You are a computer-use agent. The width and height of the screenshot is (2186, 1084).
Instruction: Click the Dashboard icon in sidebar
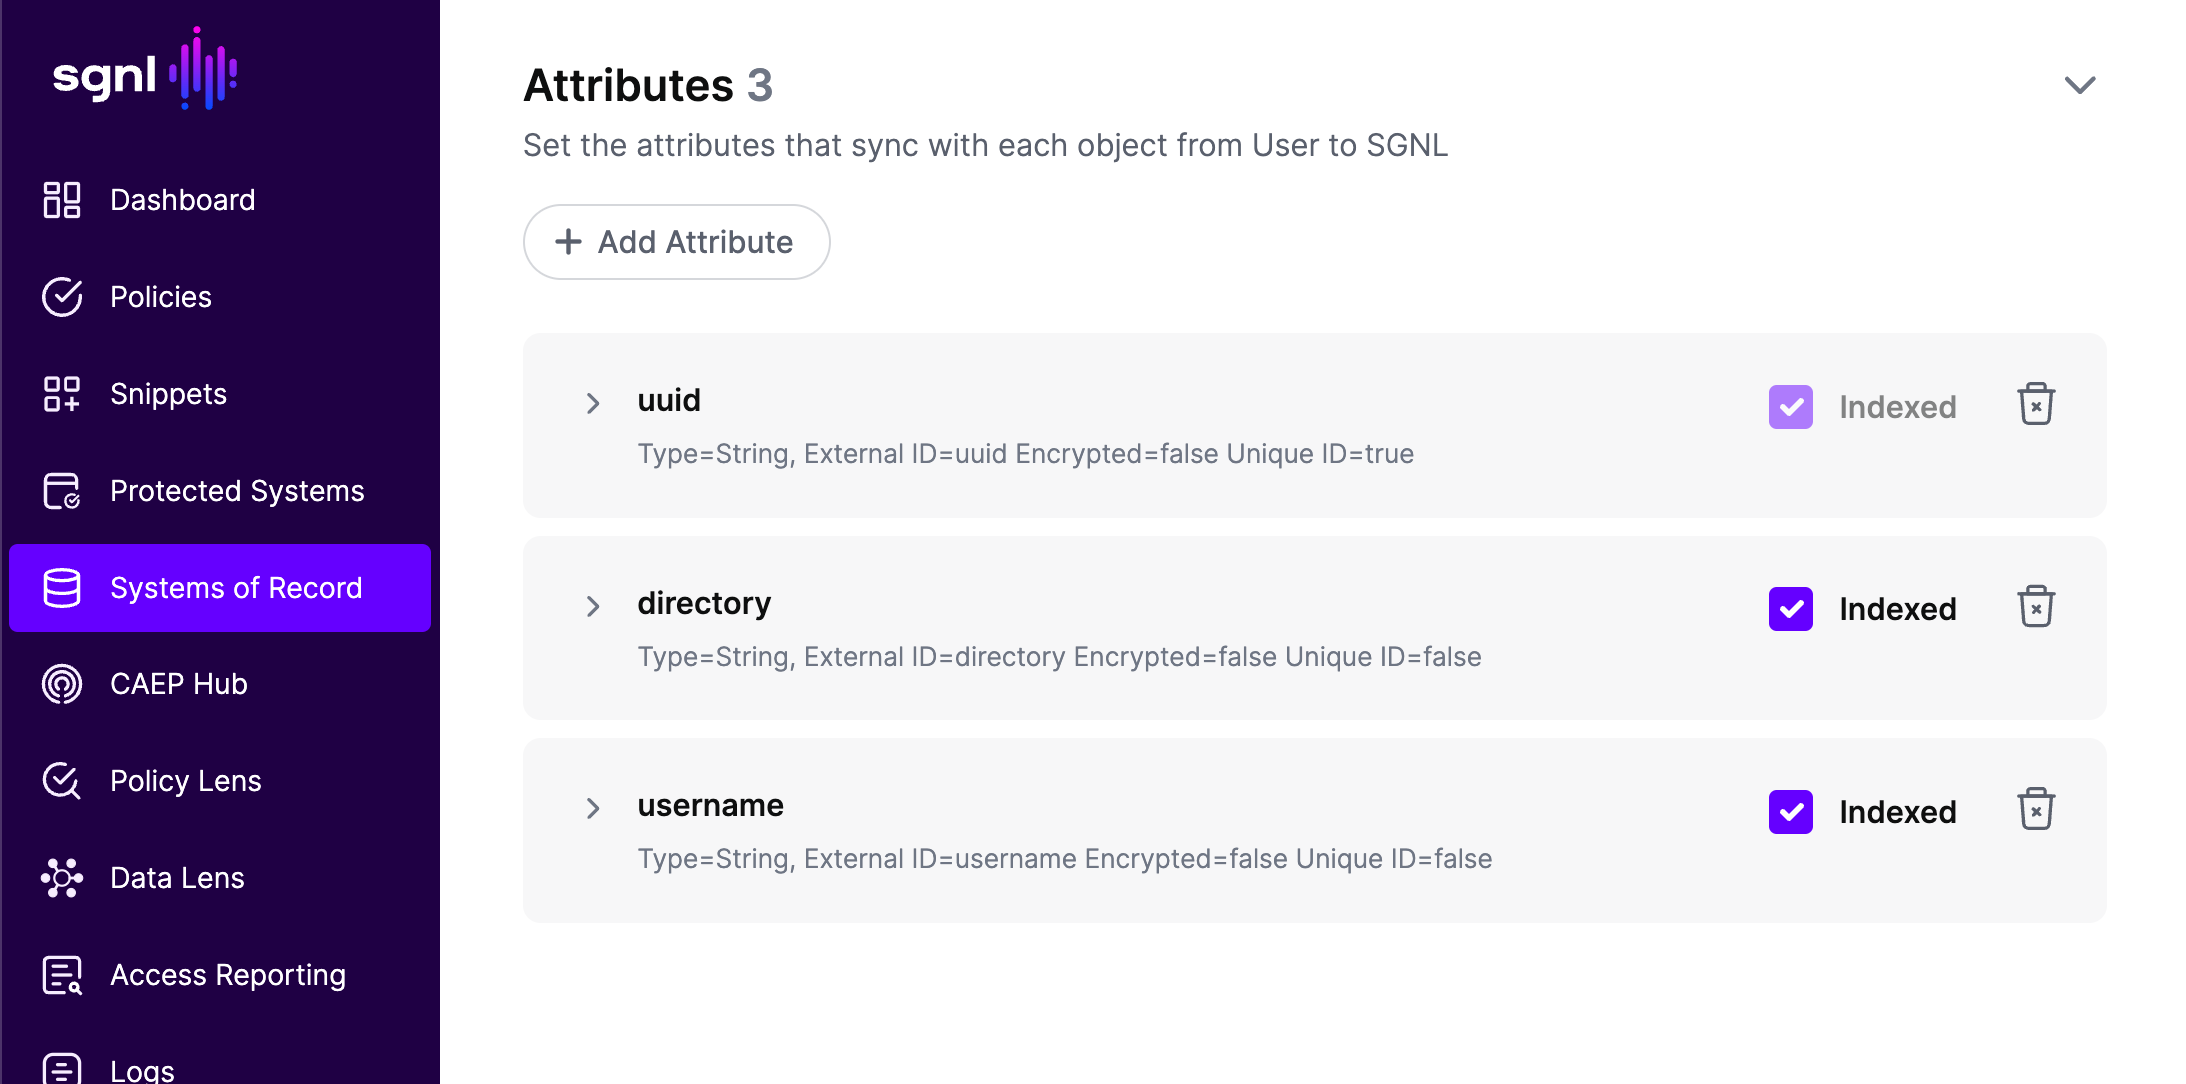63,198
